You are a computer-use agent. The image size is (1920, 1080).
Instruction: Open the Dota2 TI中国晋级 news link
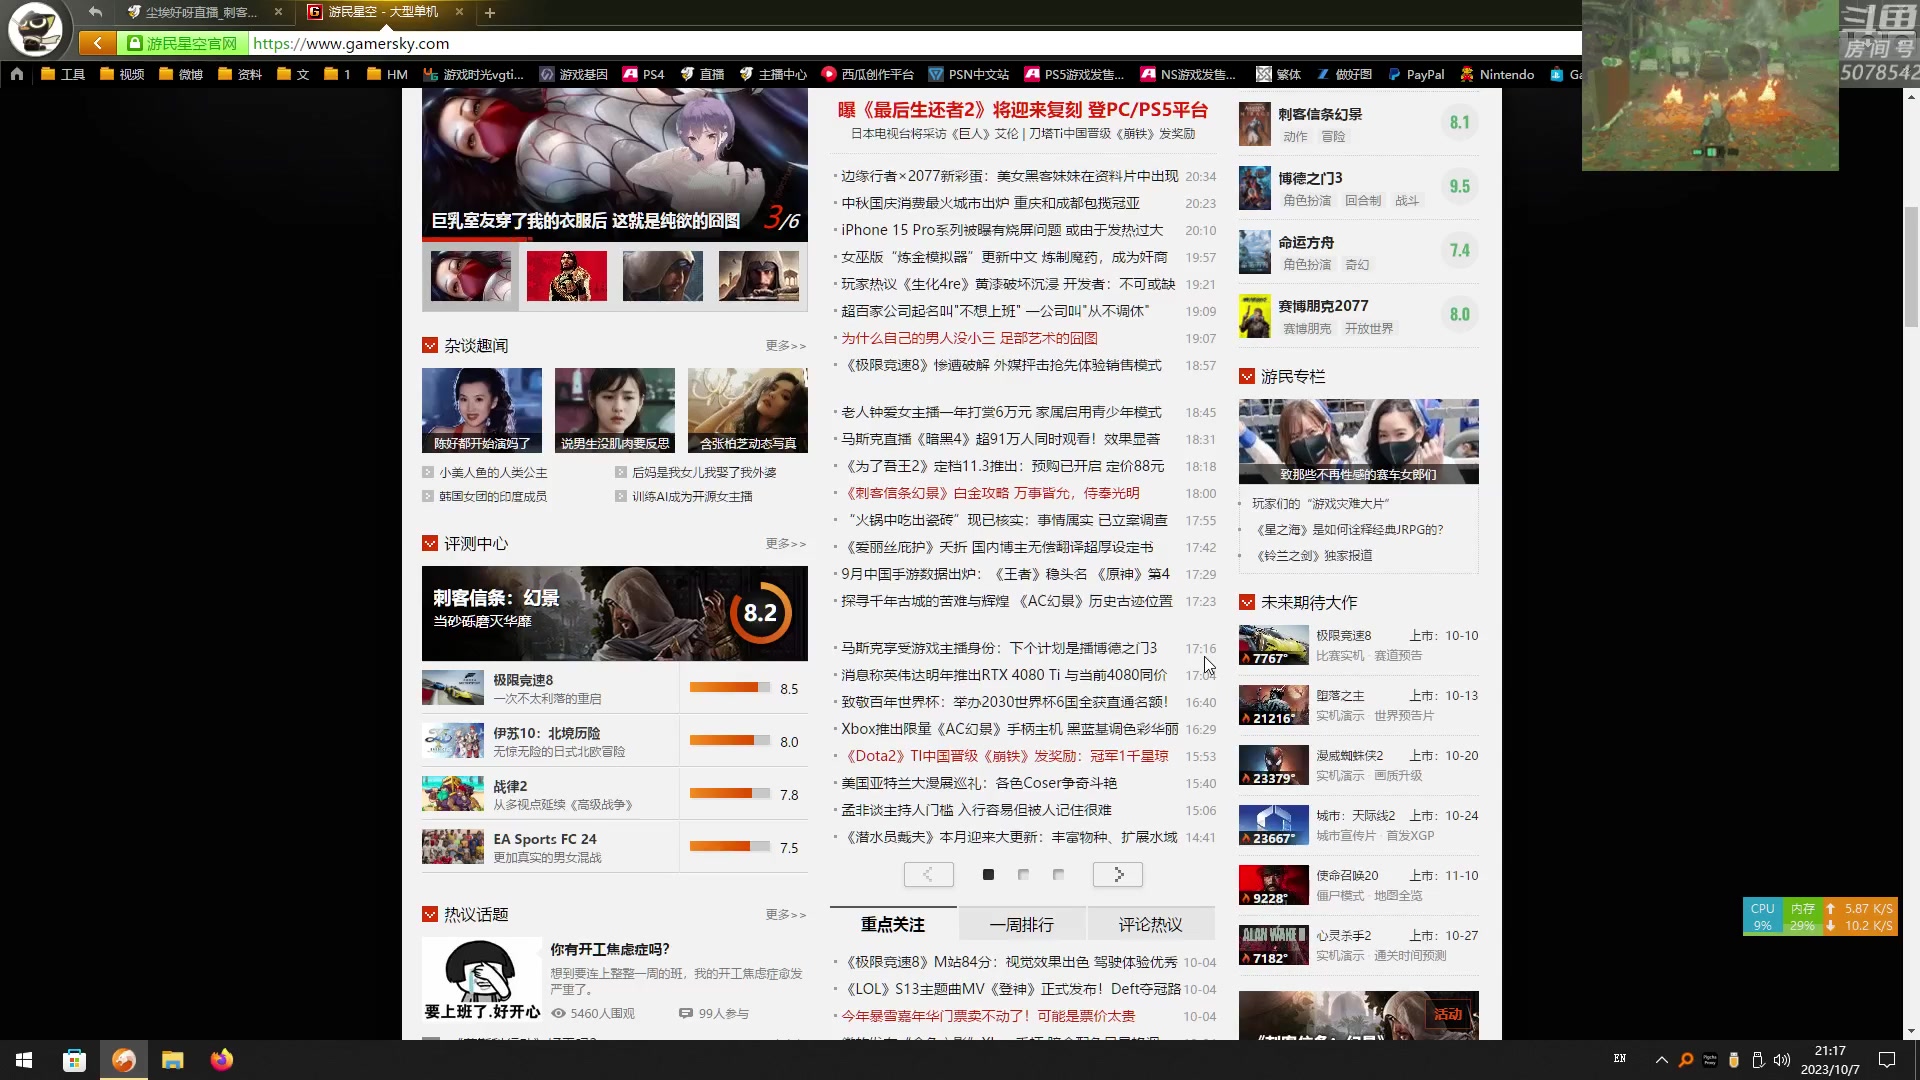1004,756
